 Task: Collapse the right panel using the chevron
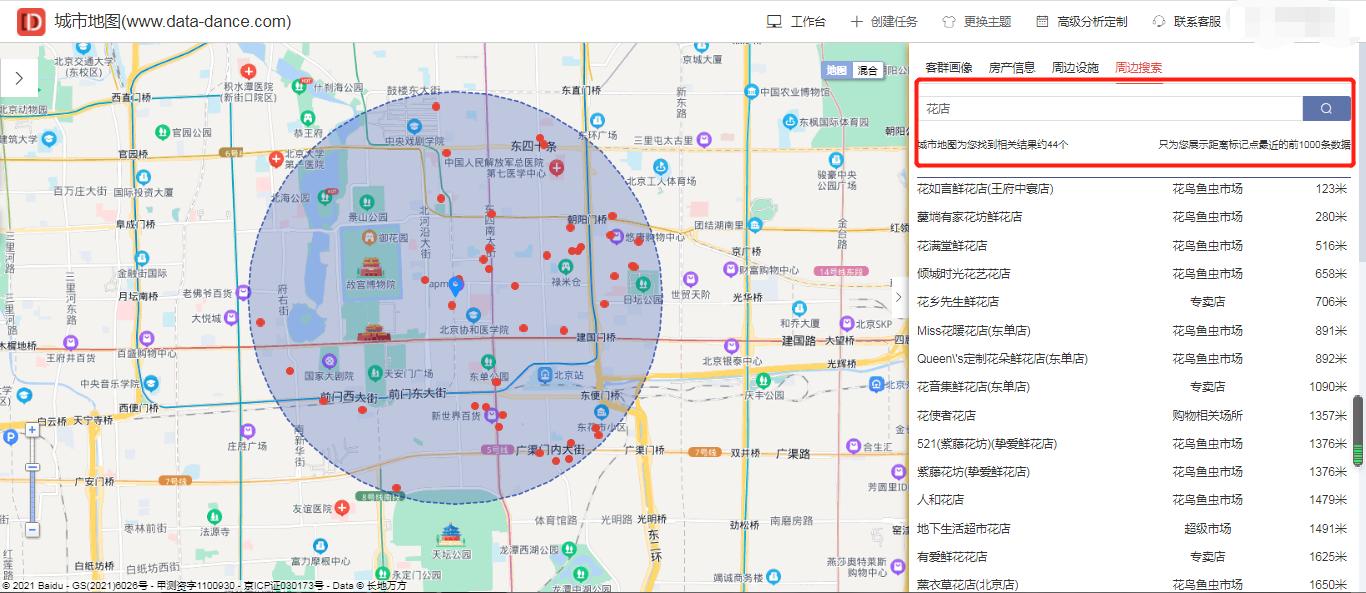pyautogui.click(x=898, y=297)
